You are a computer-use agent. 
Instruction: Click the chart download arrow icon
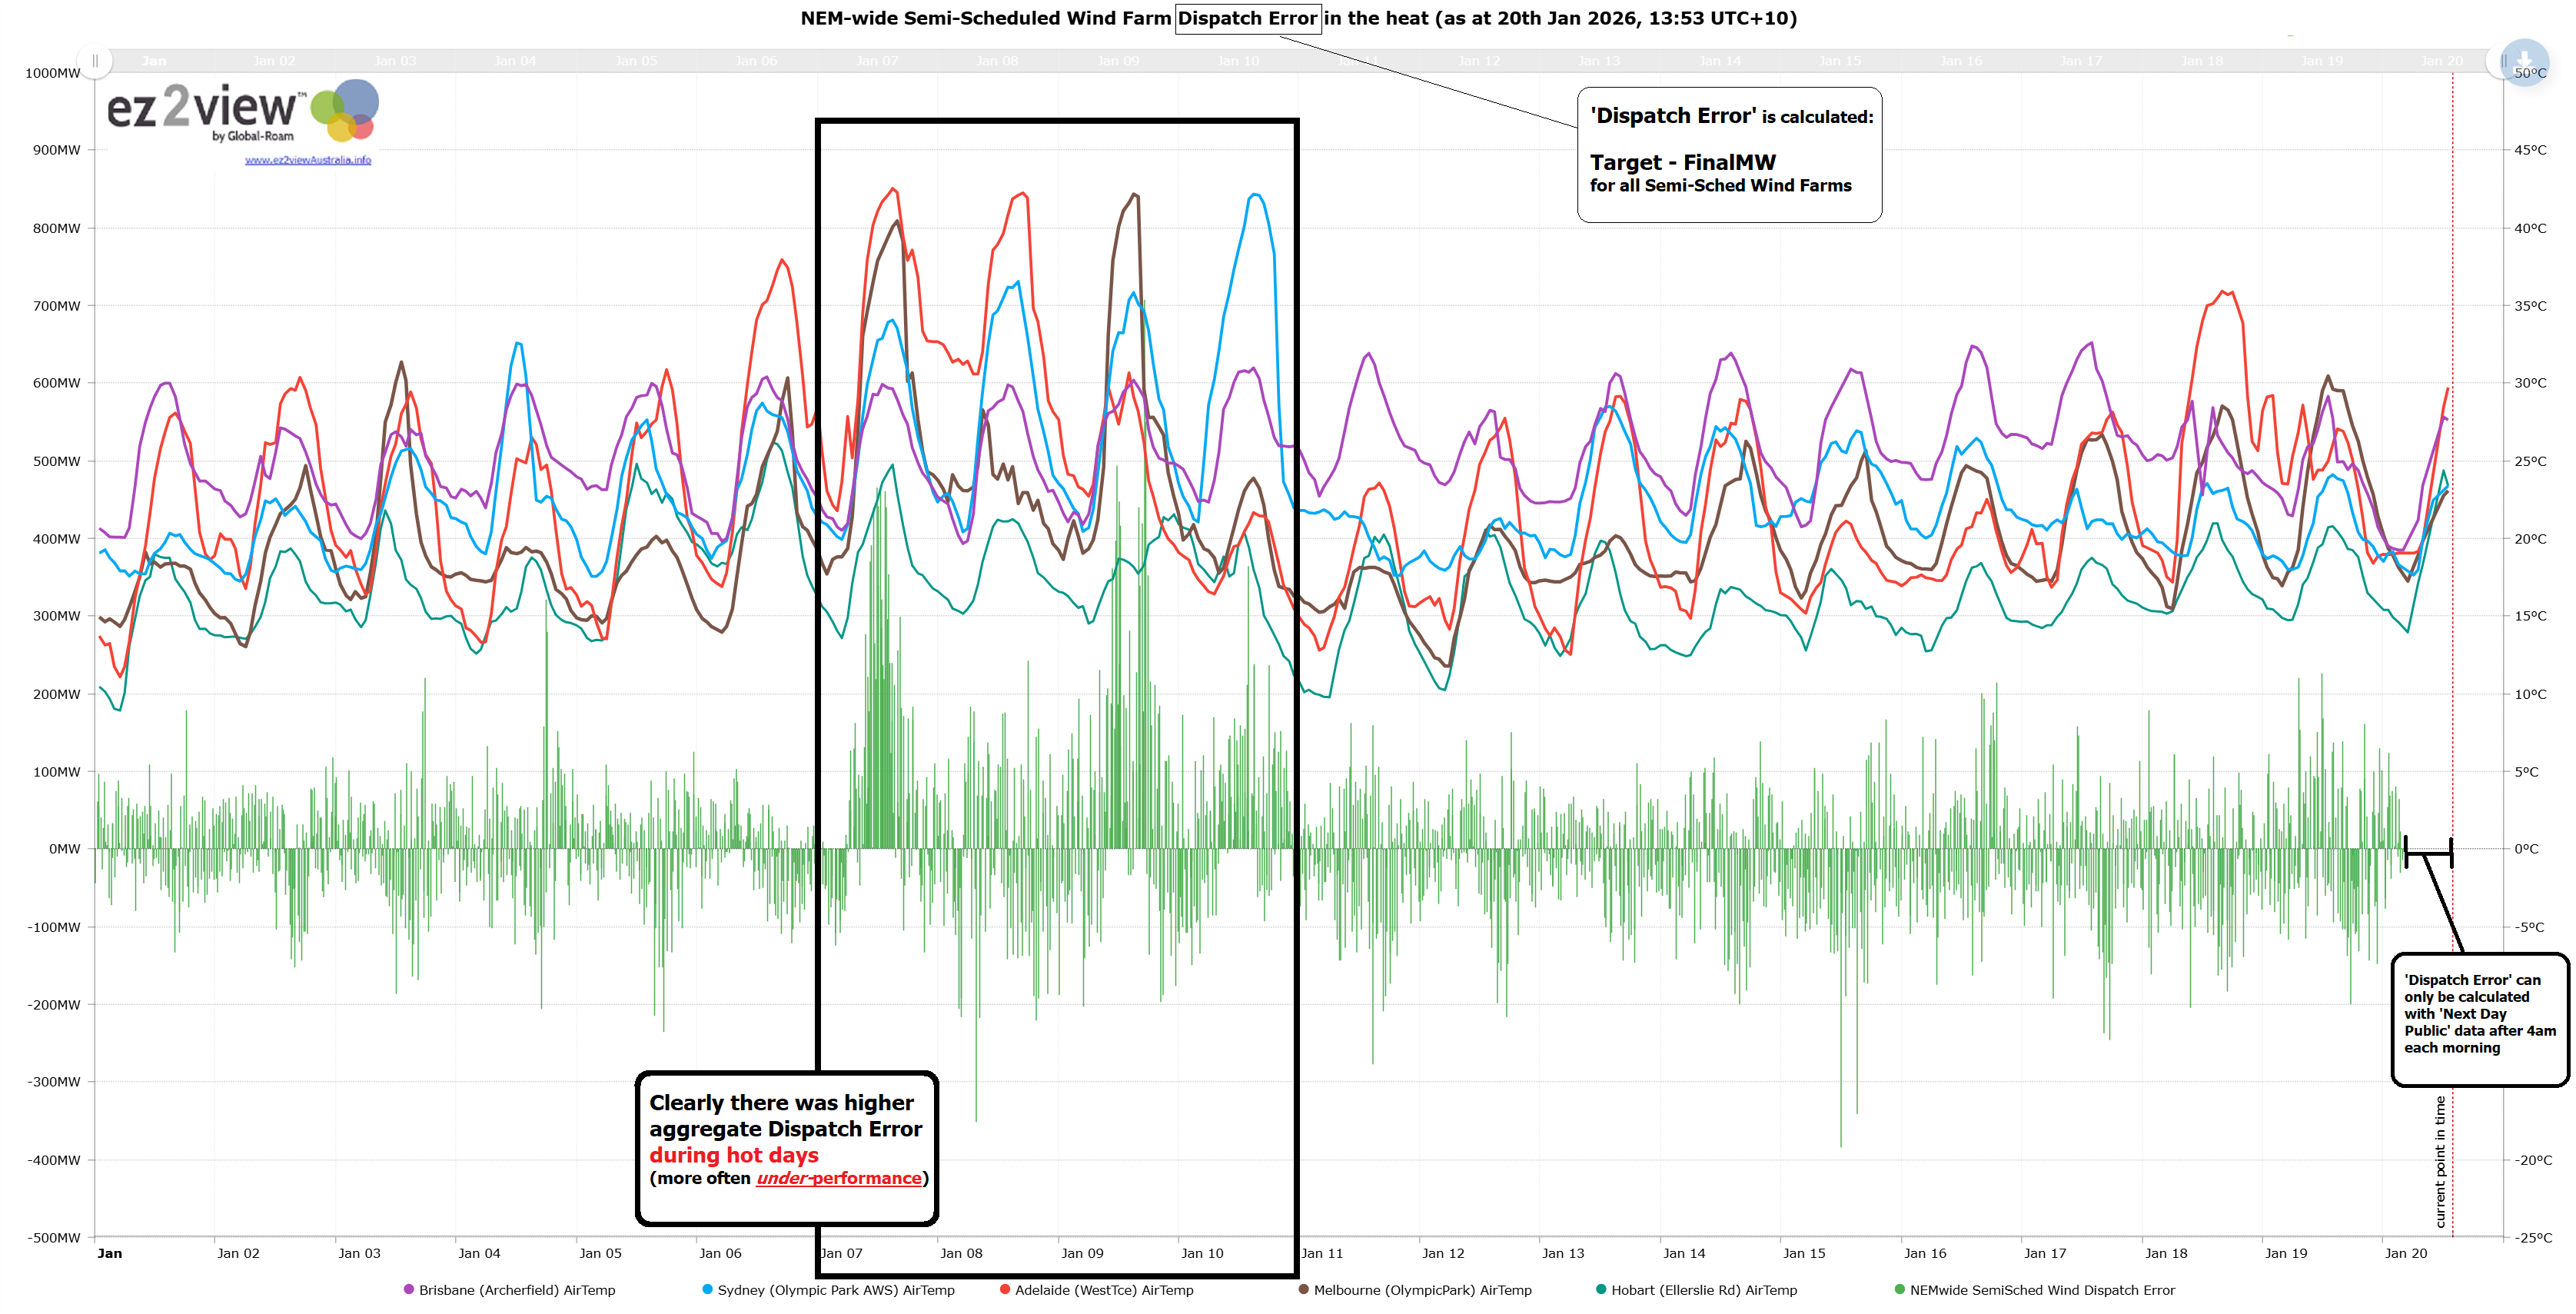2525,61
